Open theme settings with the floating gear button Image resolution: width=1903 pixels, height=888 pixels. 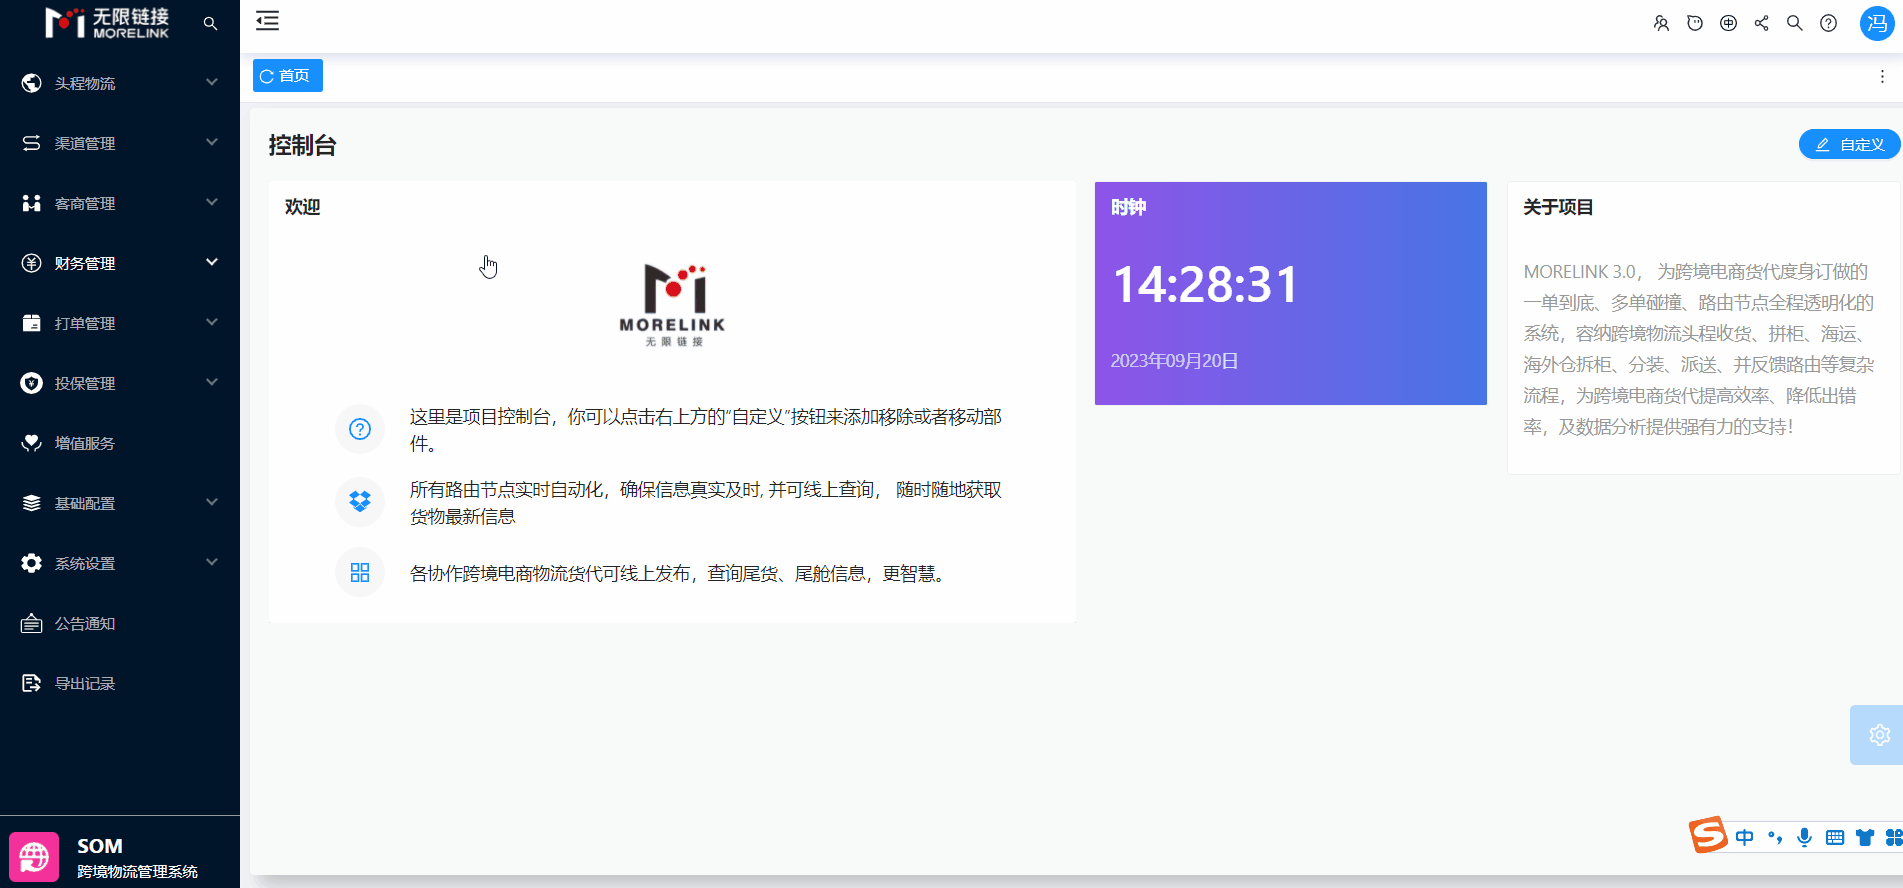[x=1879, y=735]
